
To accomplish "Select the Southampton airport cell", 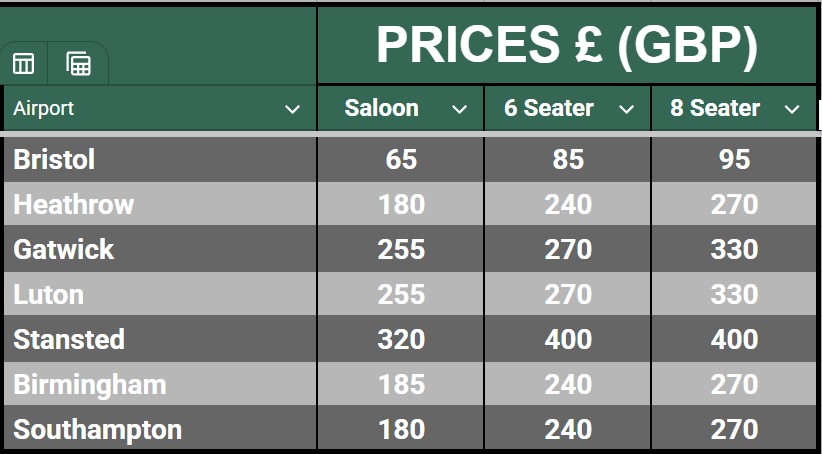I will pos(98,430).
